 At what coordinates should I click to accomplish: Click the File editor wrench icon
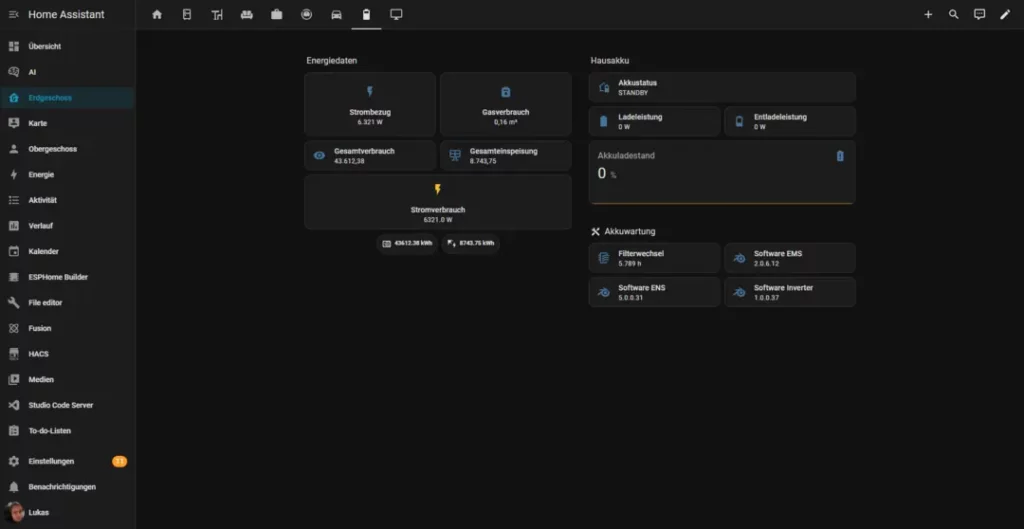[x=14, y=302]
